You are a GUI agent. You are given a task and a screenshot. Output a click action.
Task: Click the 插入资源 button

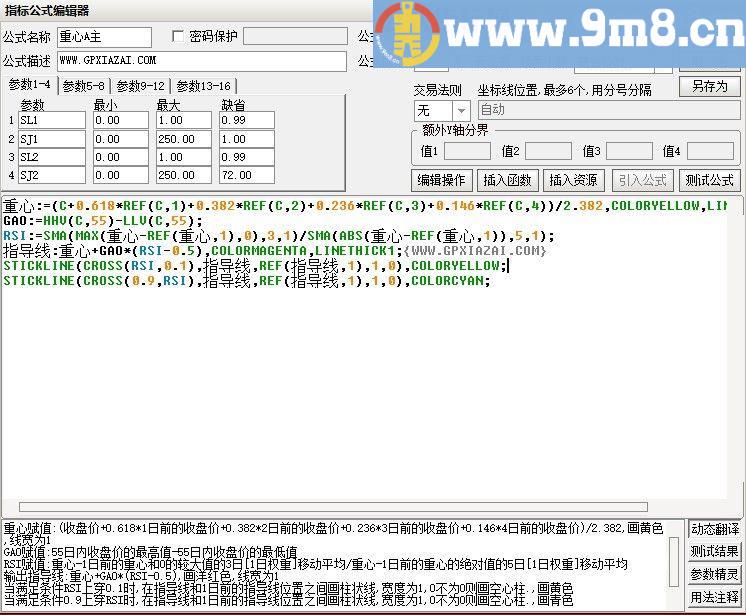[573, 180]
